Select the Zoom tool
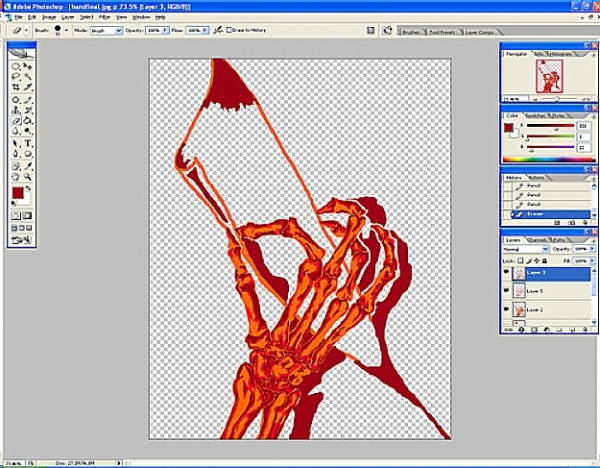This screenshot has height=468, width=600. pyautogui.click(x=28, y=177)
